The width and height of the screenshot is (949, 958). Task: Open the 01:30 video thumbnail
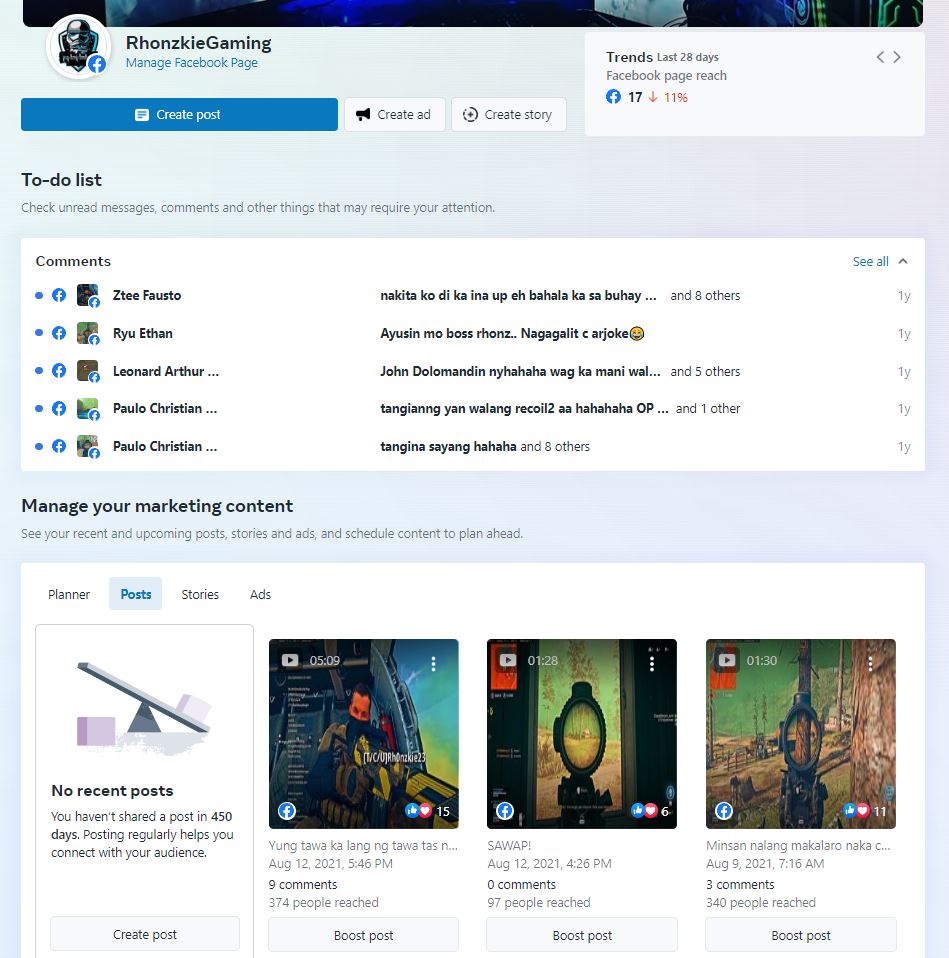point(801,734)
